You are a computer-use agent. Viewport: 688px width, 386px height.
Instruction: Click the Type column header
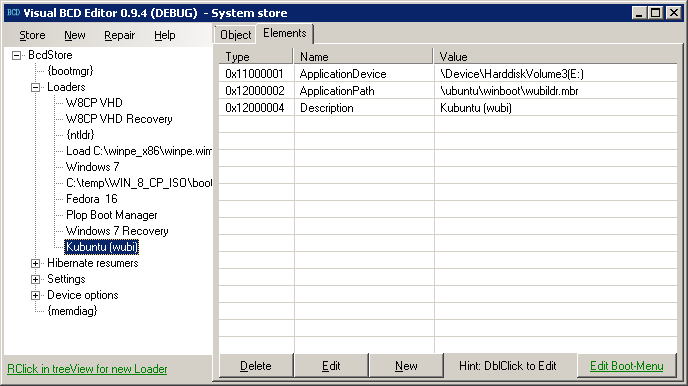[255, 57]
